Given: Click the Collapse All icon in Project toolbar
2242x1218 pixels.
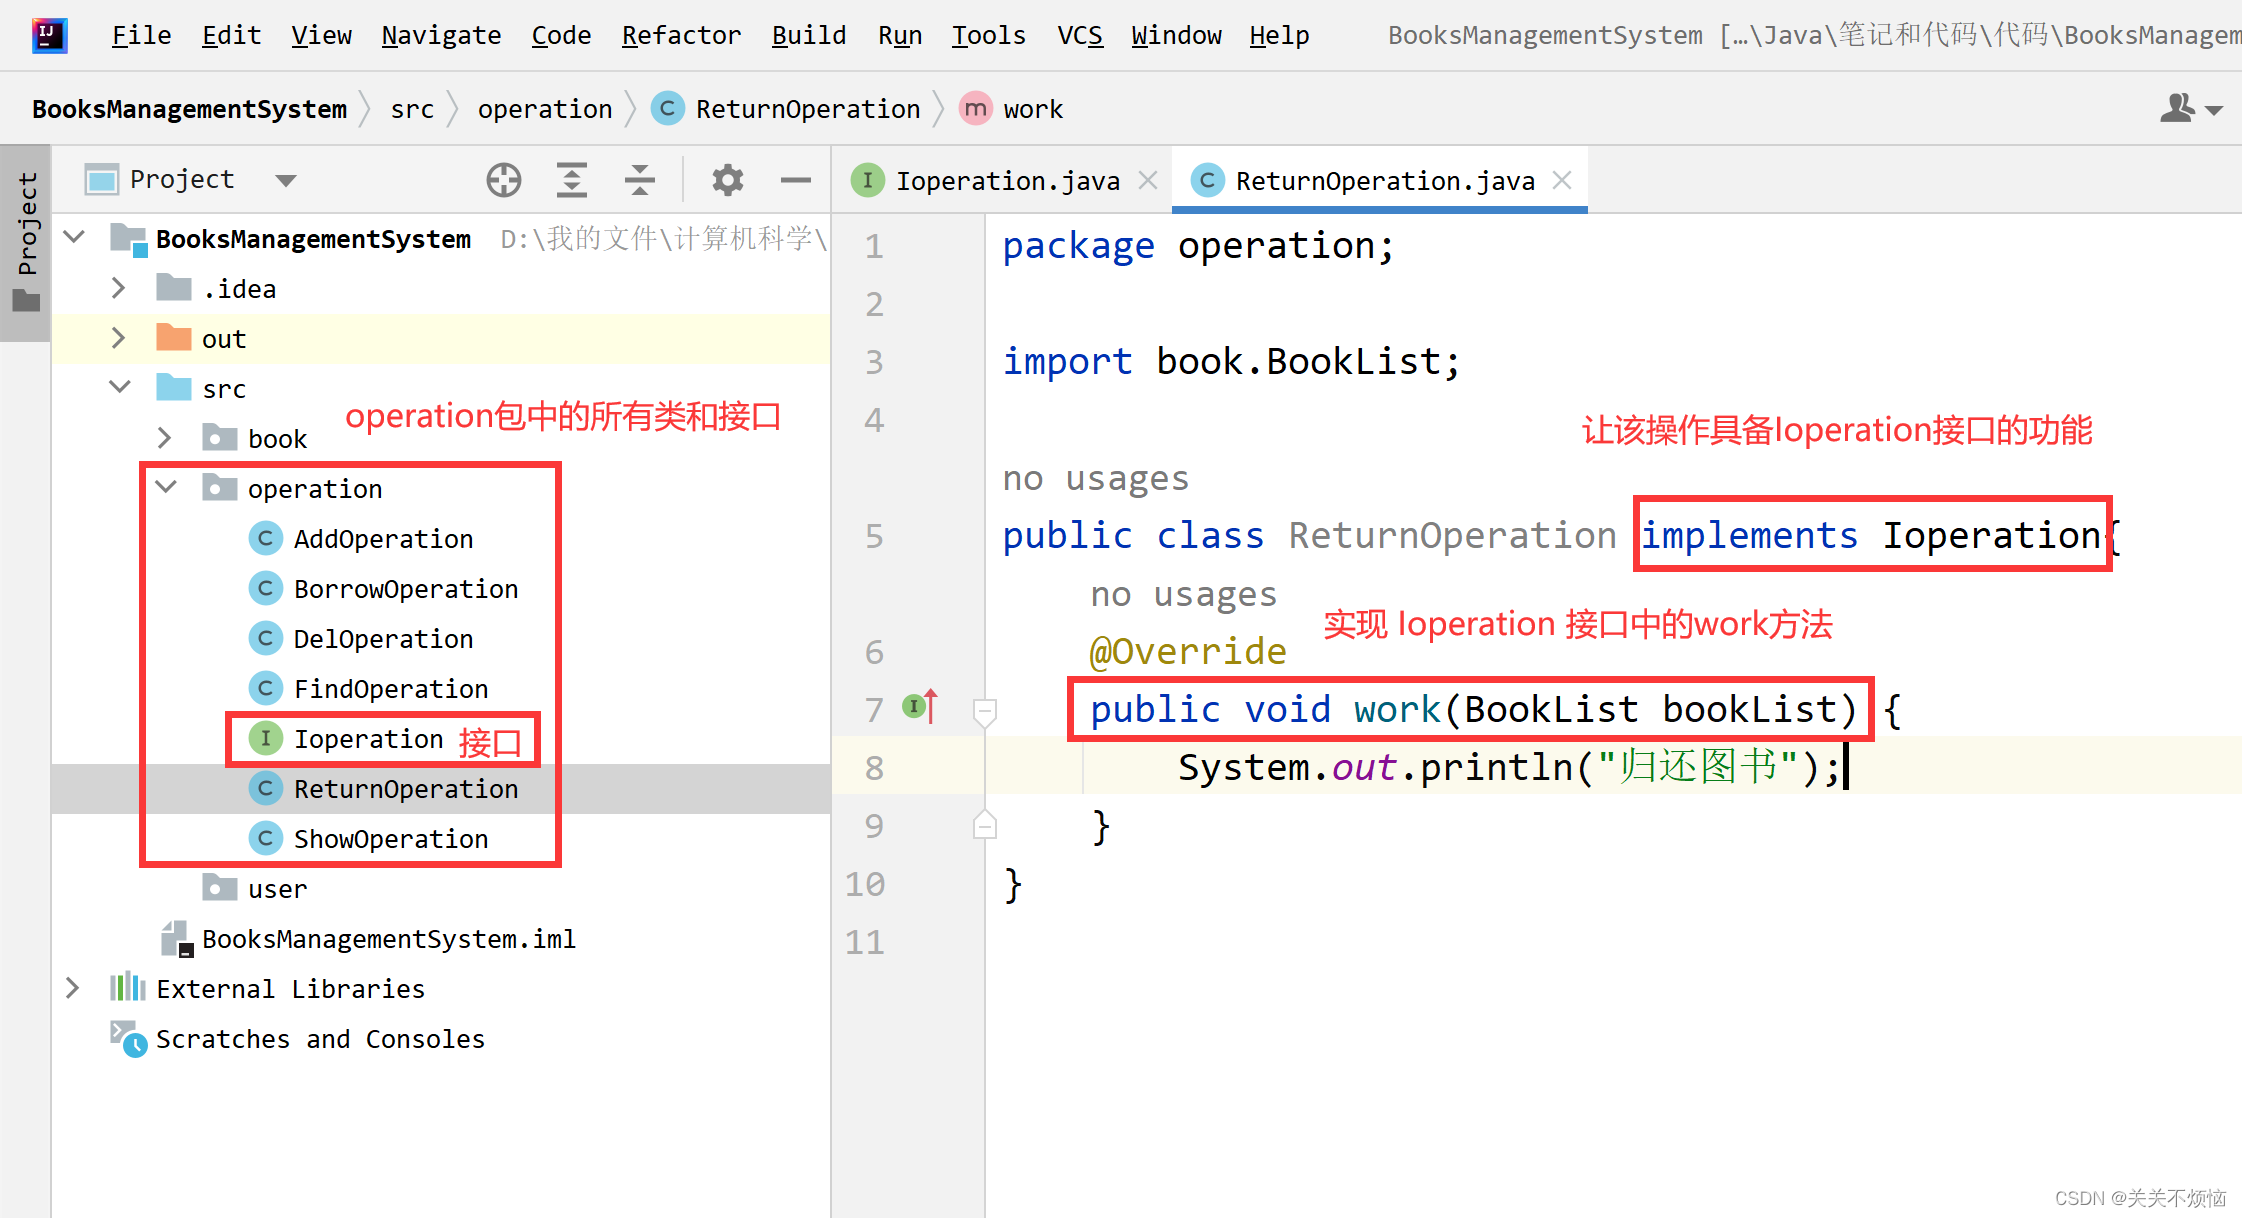Looking at the screenshot, I should pyautogui.click(x=639, y=180).
